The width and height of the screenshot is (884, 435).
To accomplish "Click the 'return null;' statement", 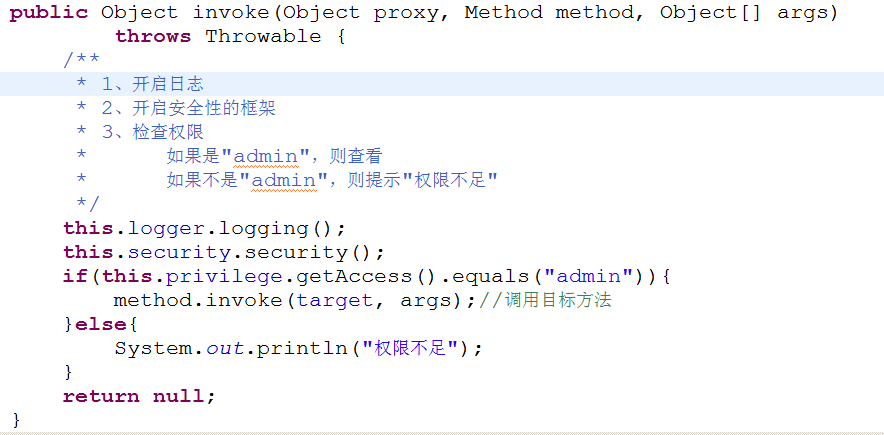I will coord(139,397).
